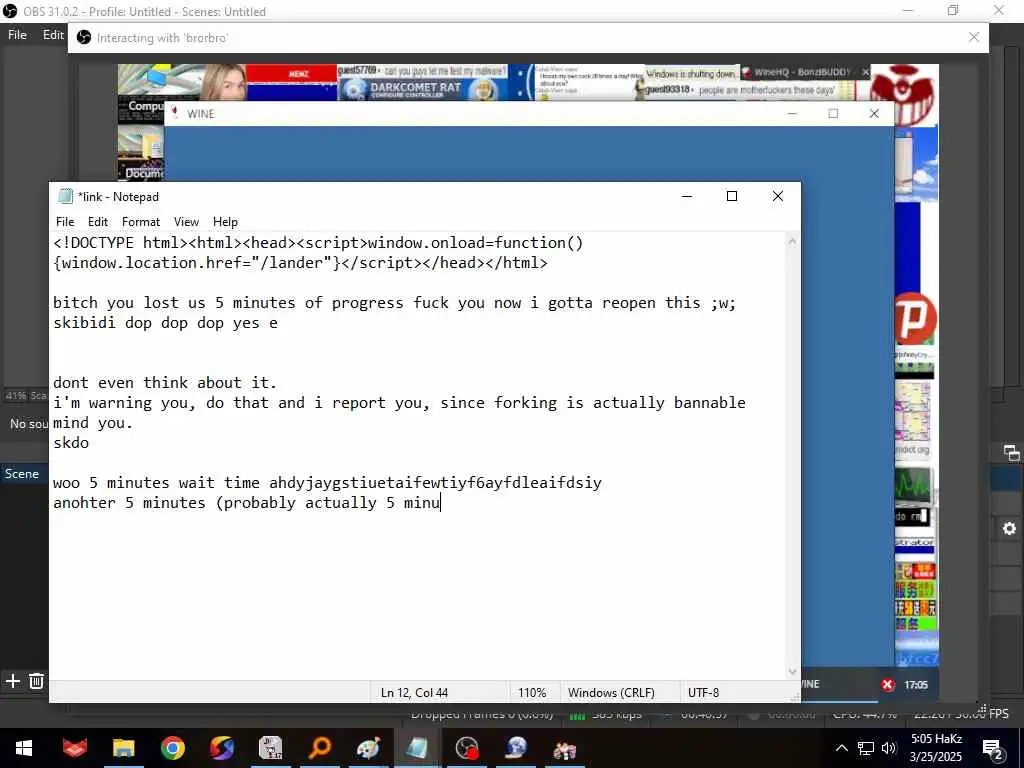Screen dimensions: 1024x768
Task: Click the Notepad scrollbar up arrow
Action: [792, 242]
